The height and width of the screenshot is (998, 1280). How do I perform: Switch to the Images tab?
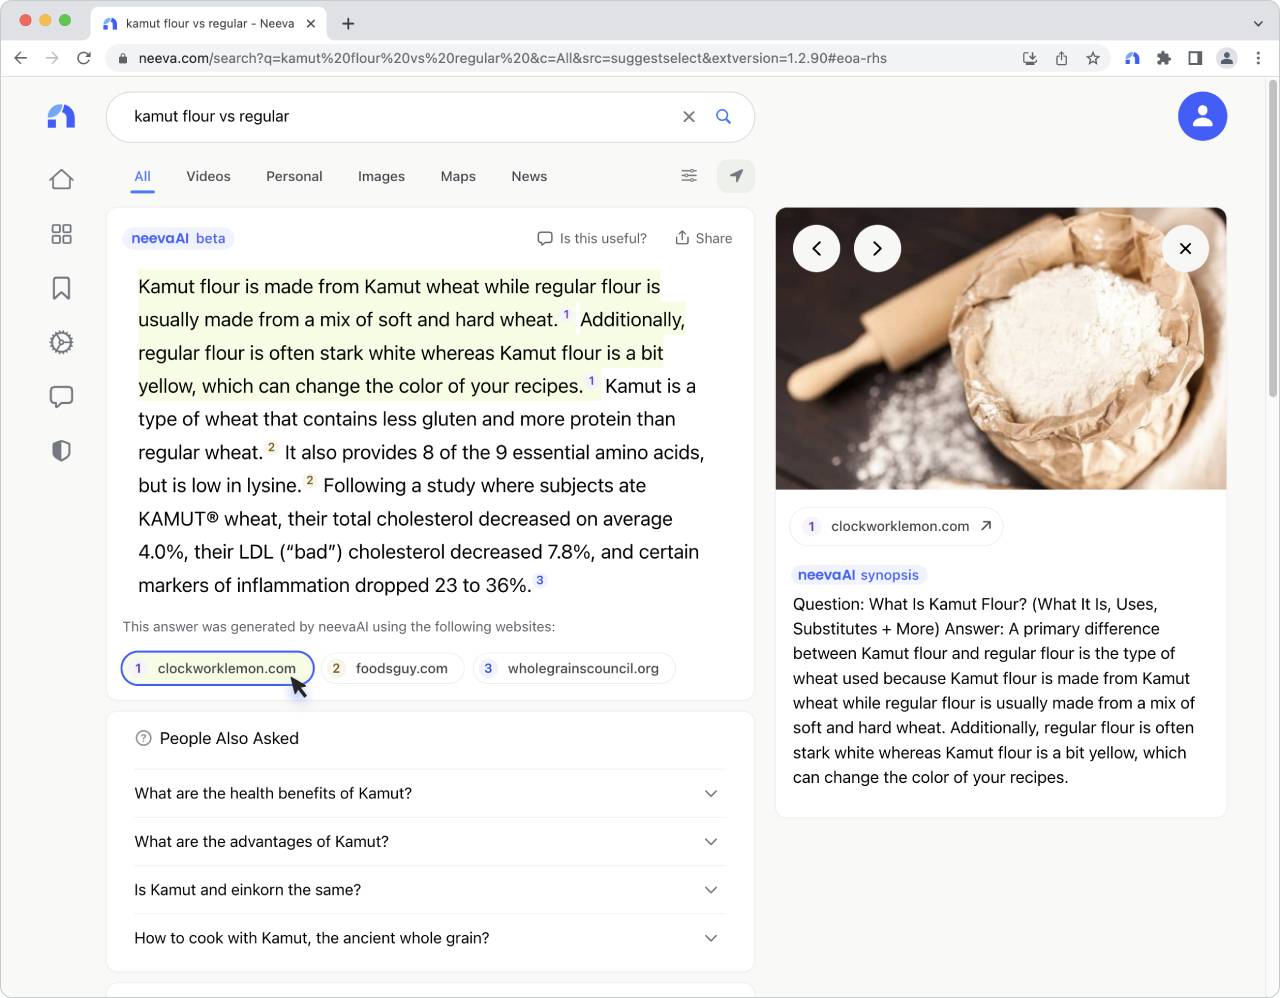(381, 176)
